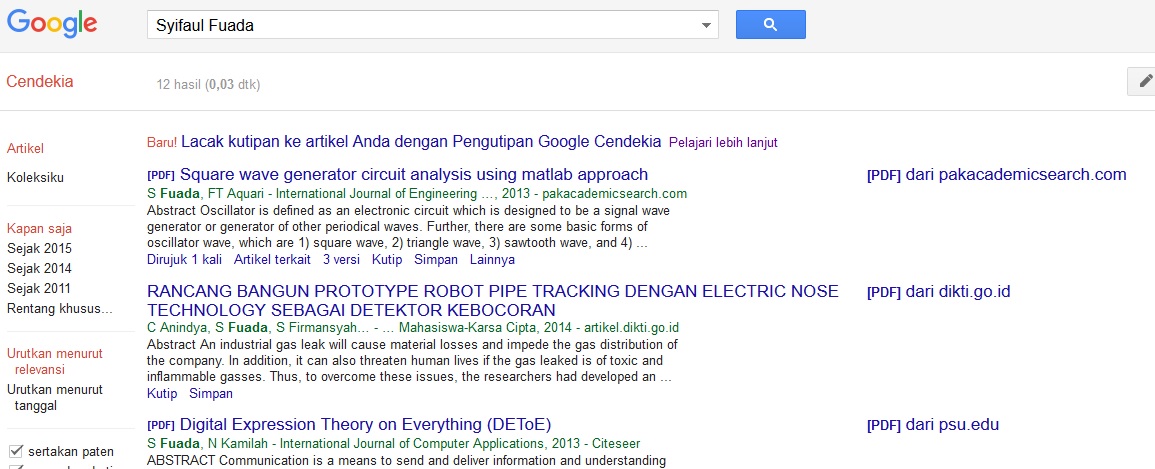The width and height of the screenshot is (1155, 469).
Task: Expand the 'Rentang khusus...' date range option
Action: [60, 308]
